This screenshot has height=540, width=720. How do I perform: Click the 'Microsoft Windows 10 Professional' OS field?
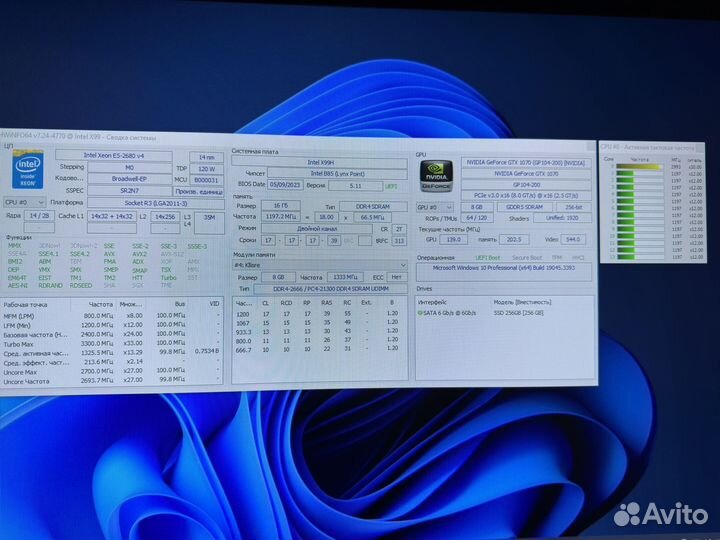point(504,272)
